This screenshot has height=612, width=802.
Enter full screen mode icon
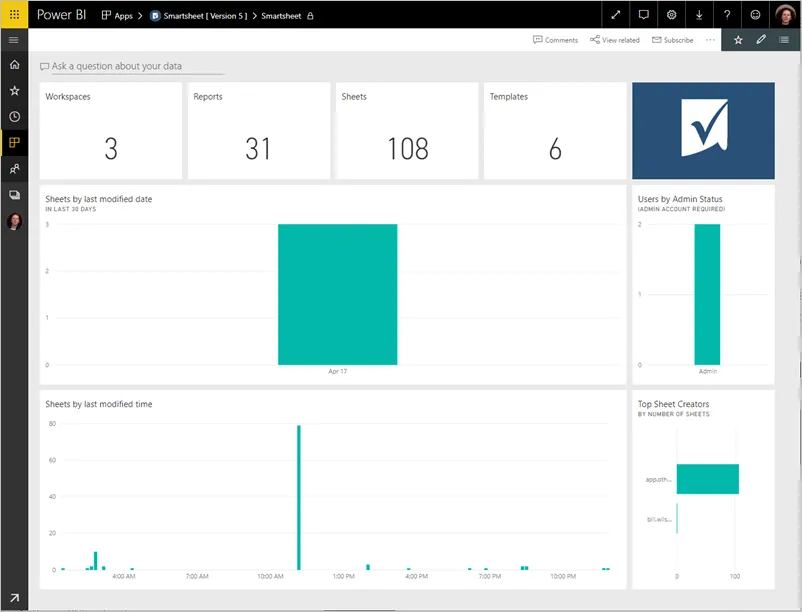coord(616,15)
